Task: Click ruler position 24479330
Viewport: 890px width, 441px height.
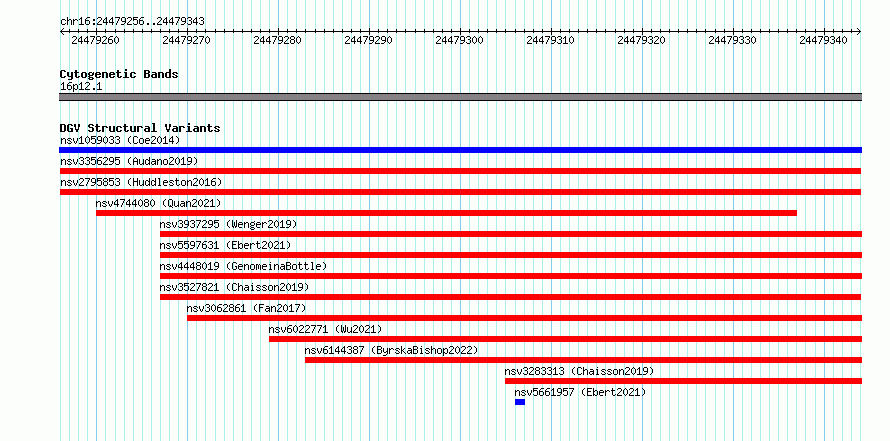Action: tap(733, 40)
